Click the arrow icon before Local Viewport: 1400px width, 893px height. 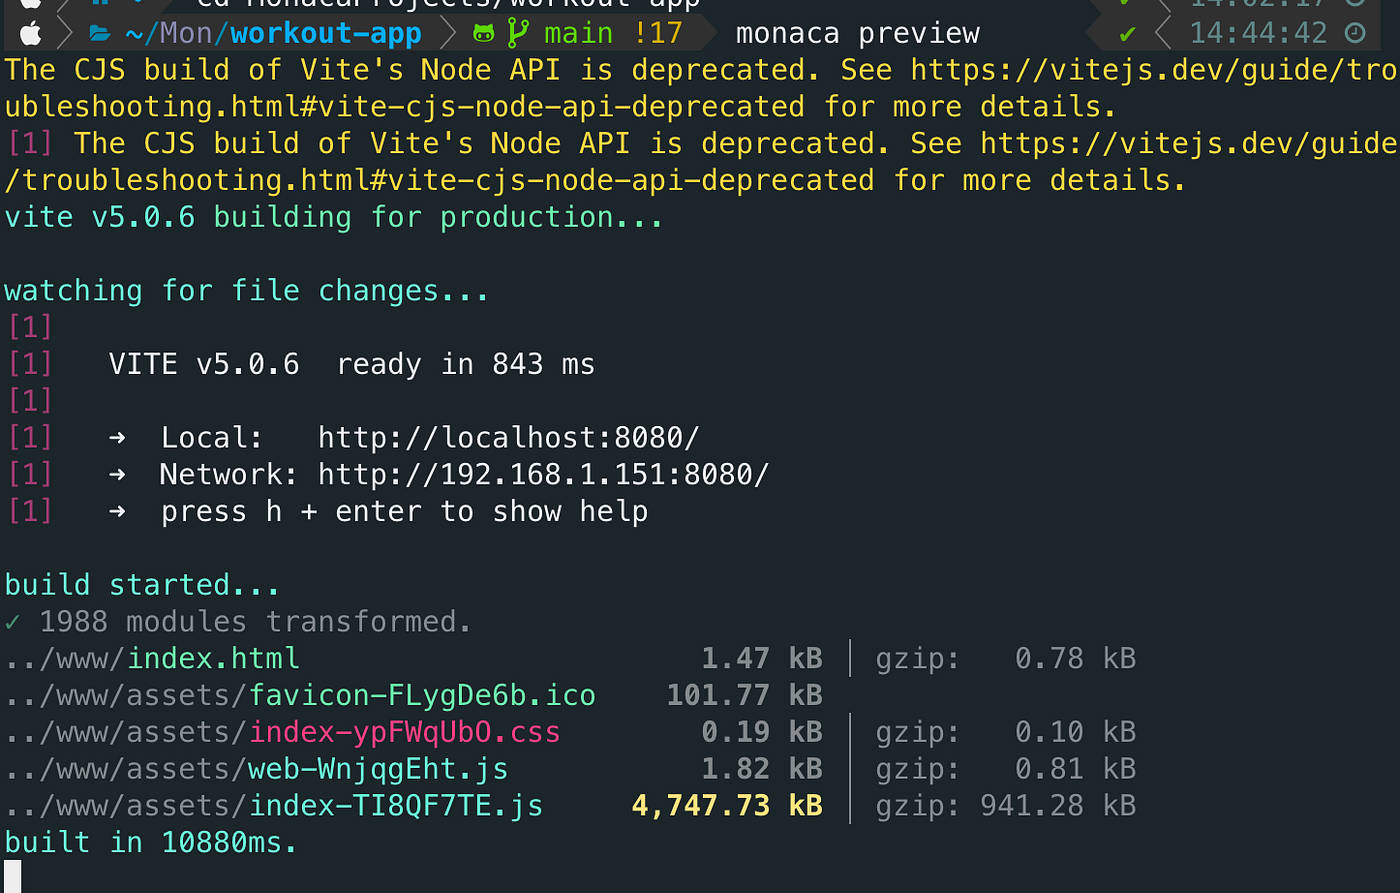[117, 438]
